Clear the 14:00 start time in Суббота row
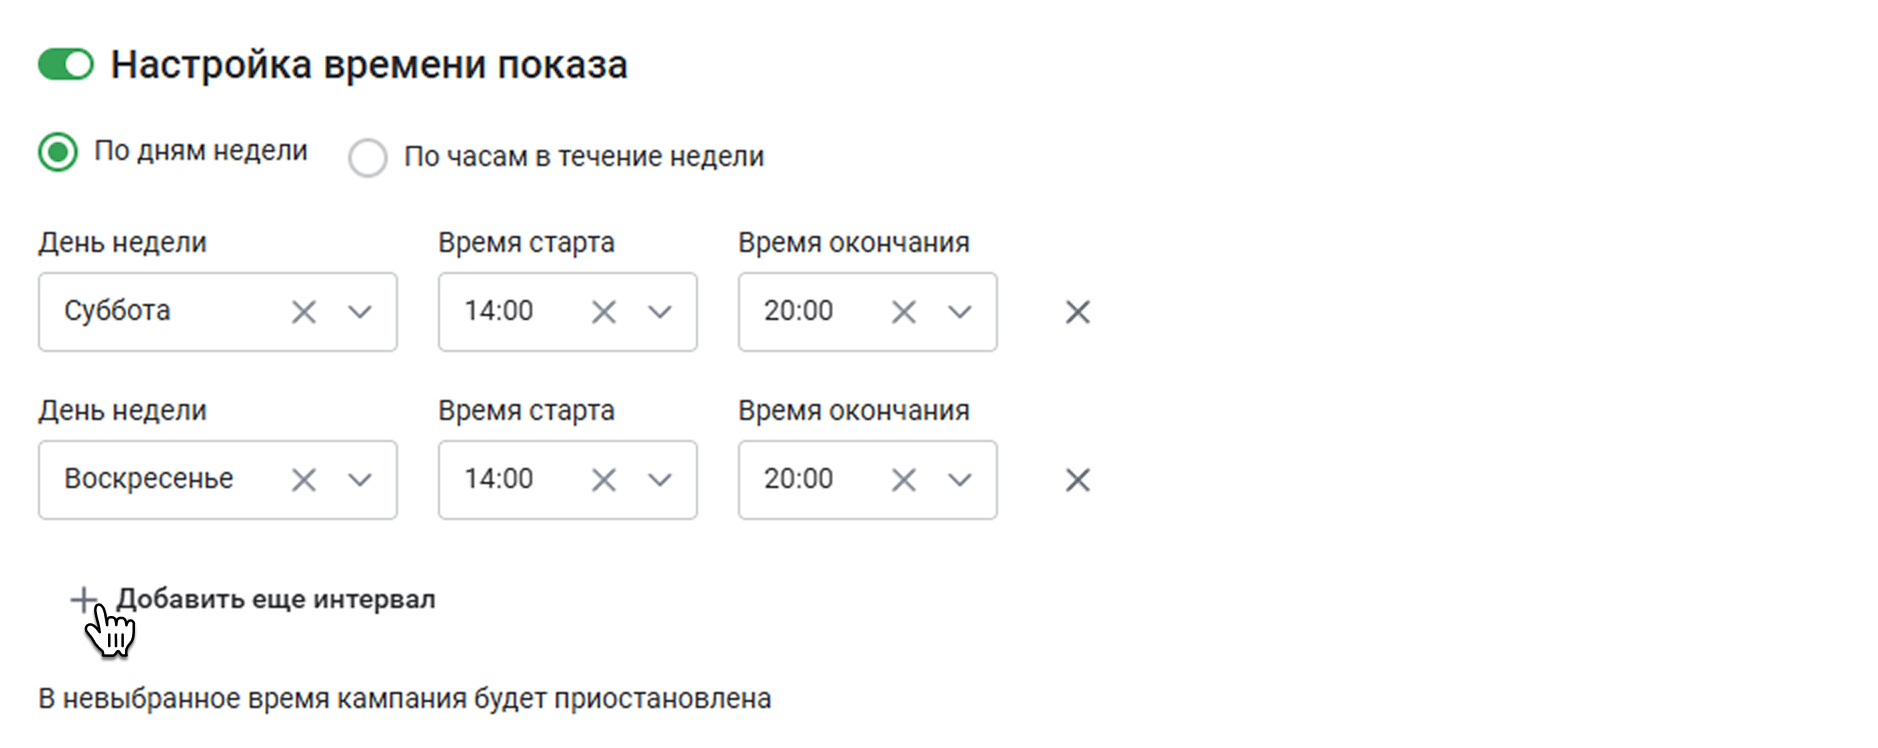1878x748 pixels. [604, 312]
